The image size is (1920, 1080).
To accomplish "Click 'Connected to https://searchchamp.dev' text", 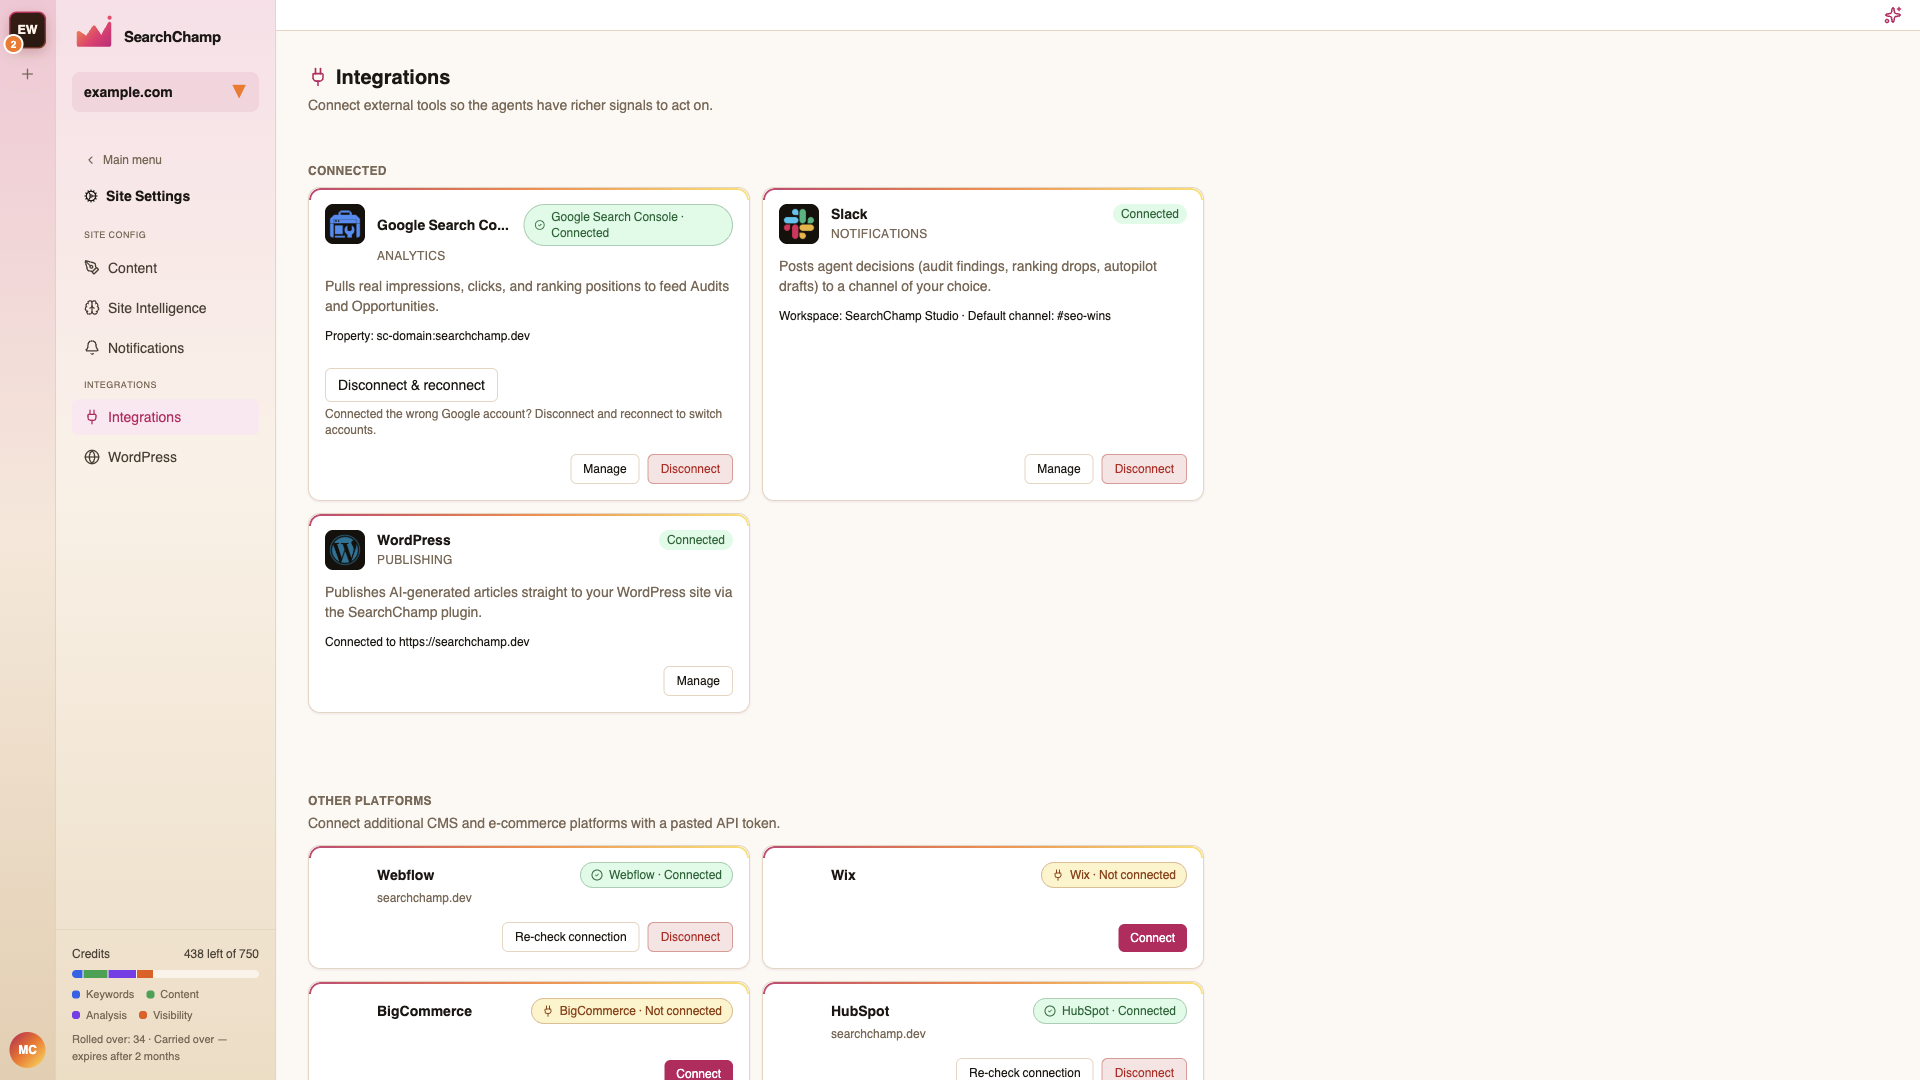I will coord(427,642).
